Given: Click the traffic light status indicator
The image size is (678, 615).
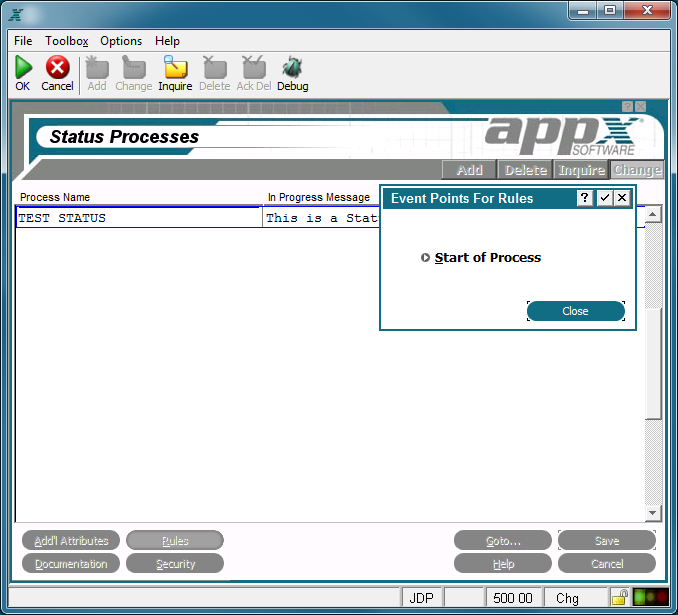Looking at the screenshot, I should click(x=650, y=597).
